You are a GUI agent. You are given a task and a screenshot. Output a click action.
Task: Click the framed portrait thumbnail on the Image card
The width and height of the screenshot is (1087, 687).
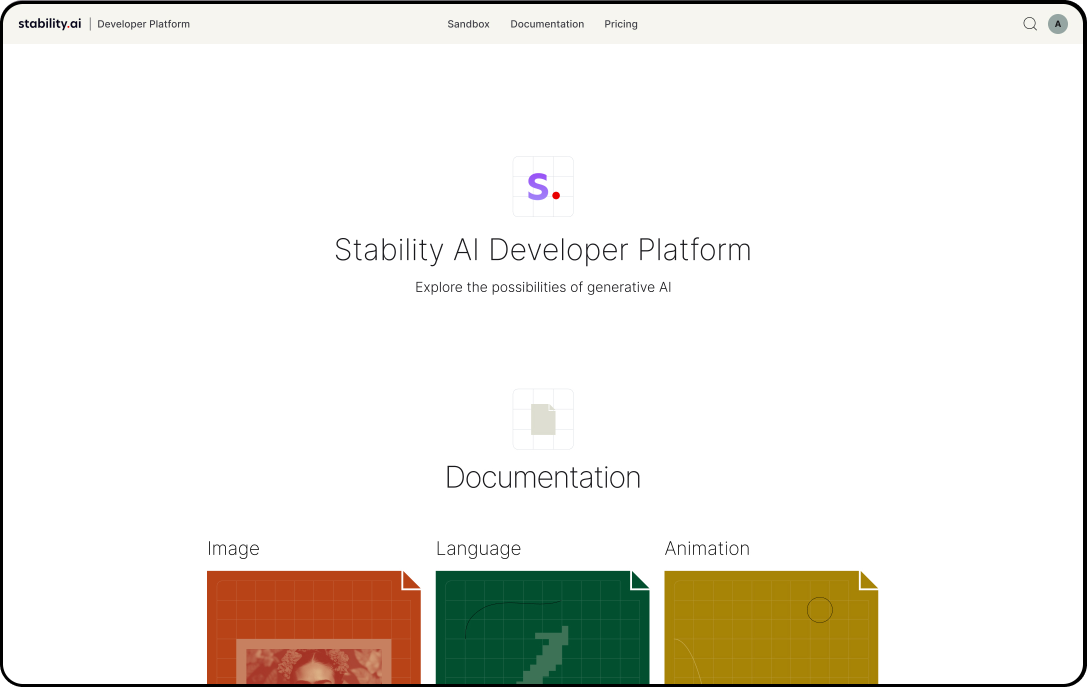(313, 665)
